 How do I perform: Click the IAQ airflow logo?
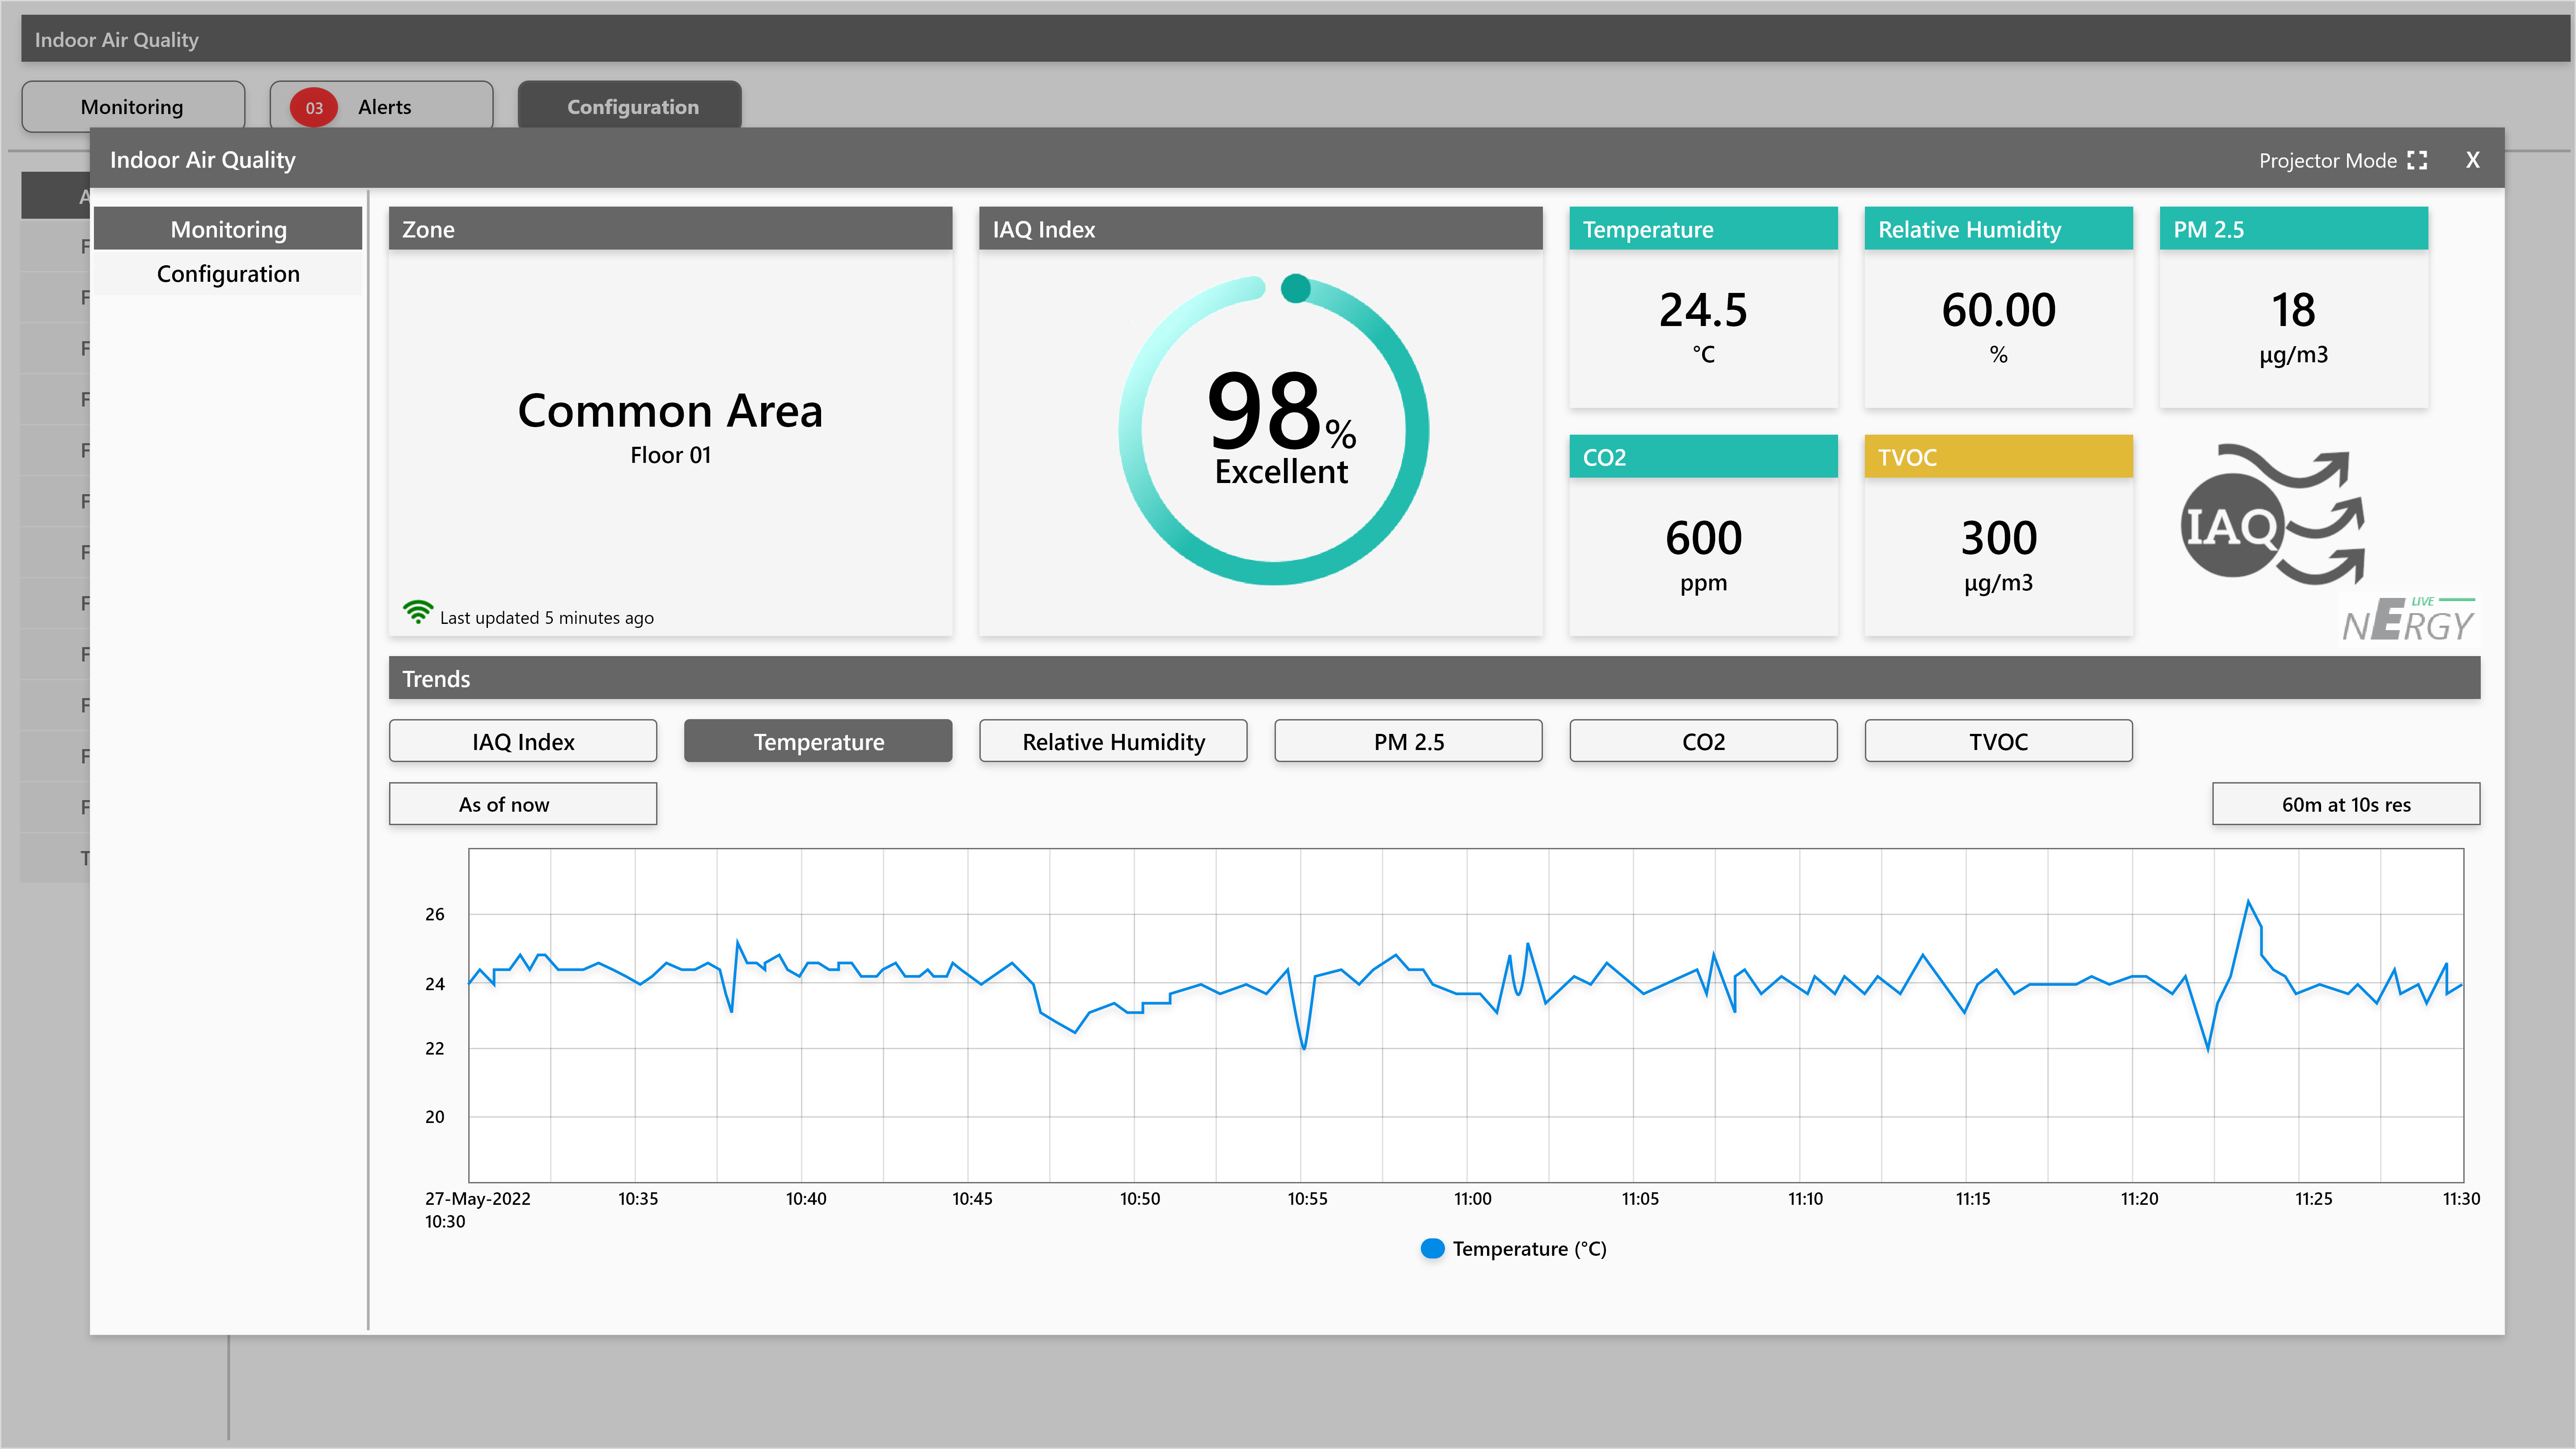(2272, 514)
